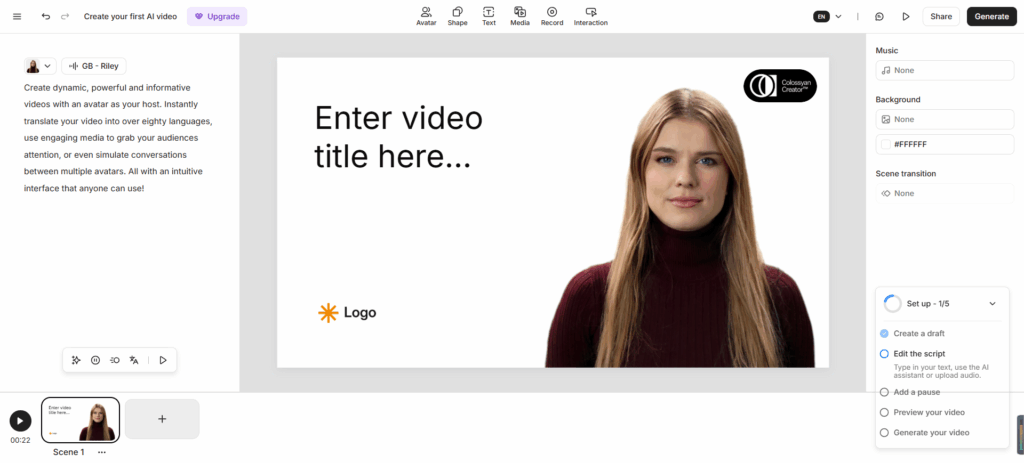Change the GB - Riley voice
Screen dimensions: 1024x463
(94, 66)
